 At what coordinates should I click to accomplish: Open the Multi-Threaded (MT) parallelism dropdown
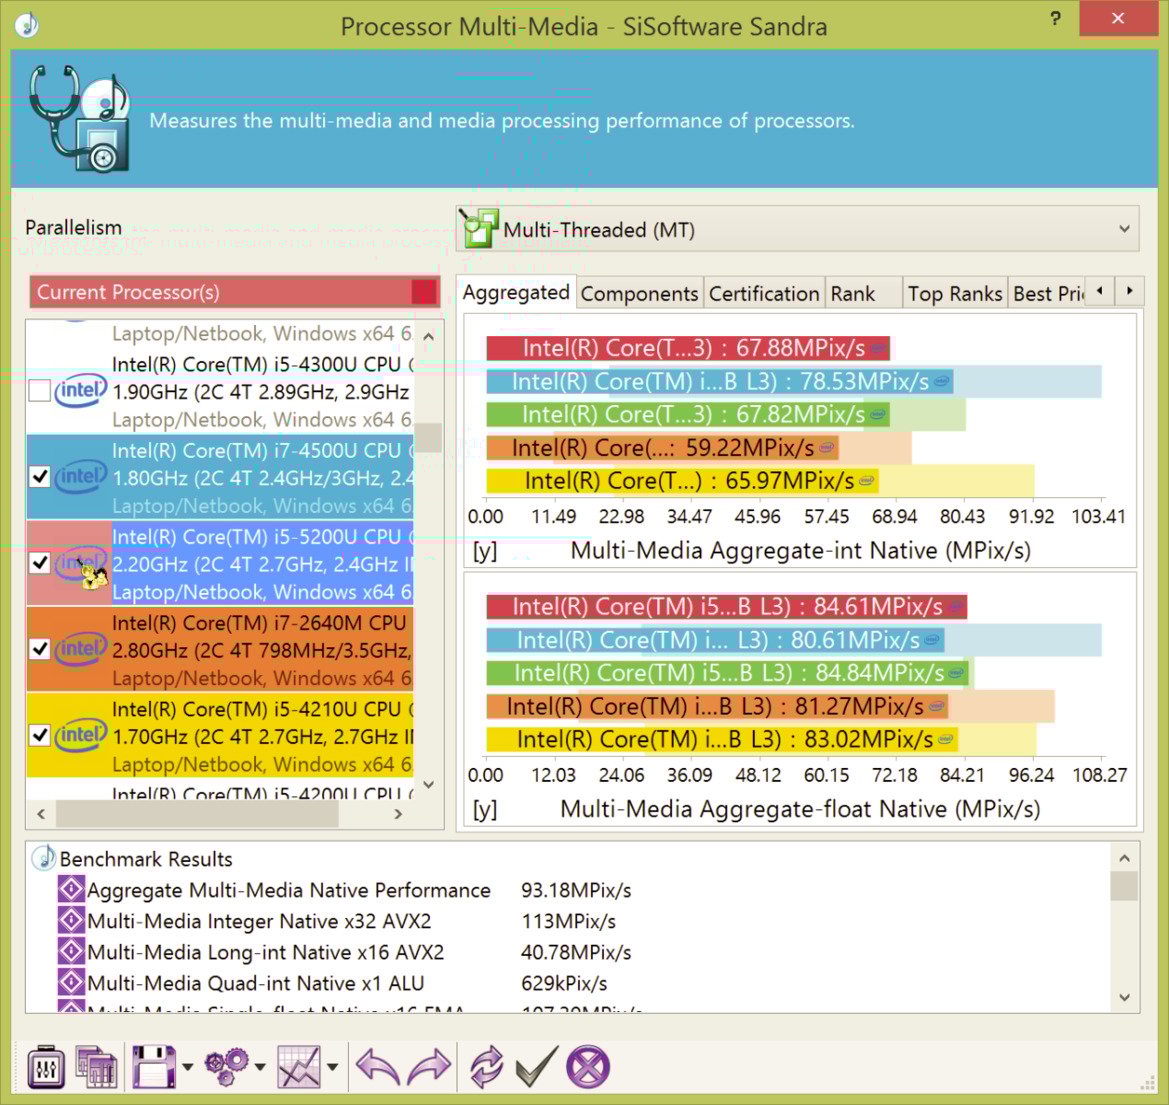click(x=798, y=229)
